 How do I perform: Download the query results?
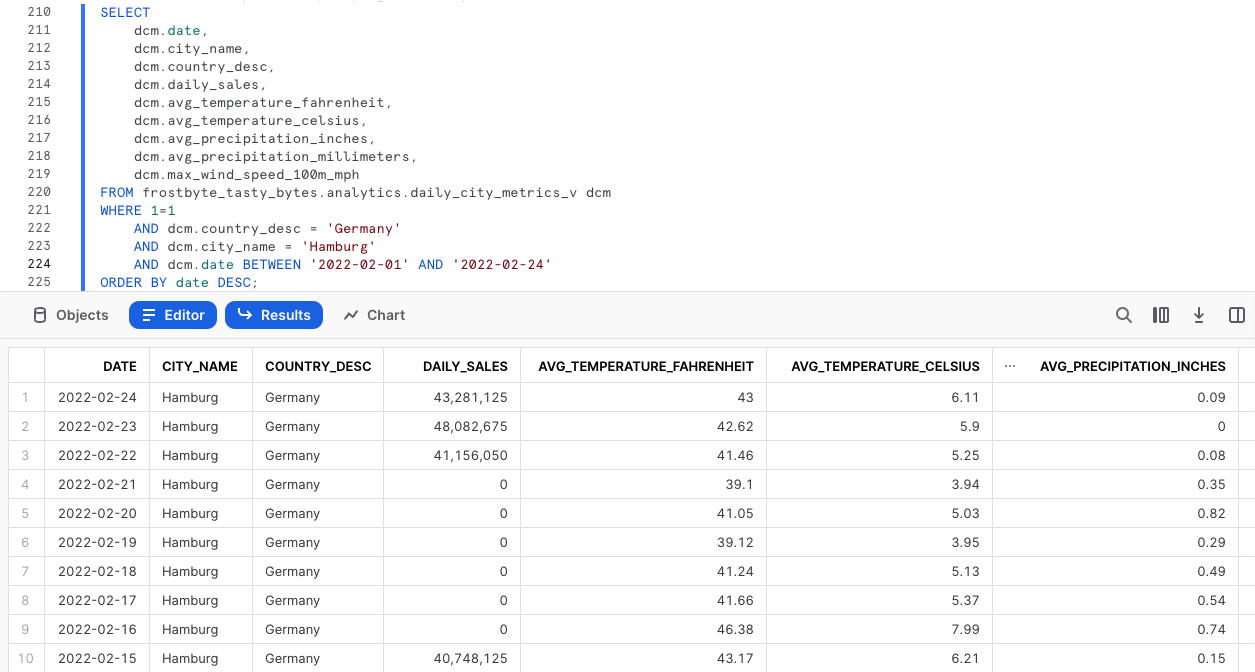(x=1198, y=315)
